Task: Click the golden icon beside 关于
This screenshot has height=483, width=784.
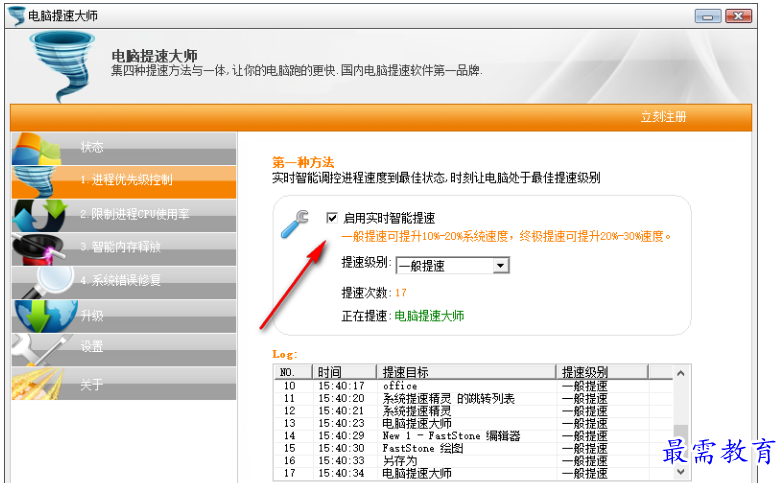Action: click(38, 384)
